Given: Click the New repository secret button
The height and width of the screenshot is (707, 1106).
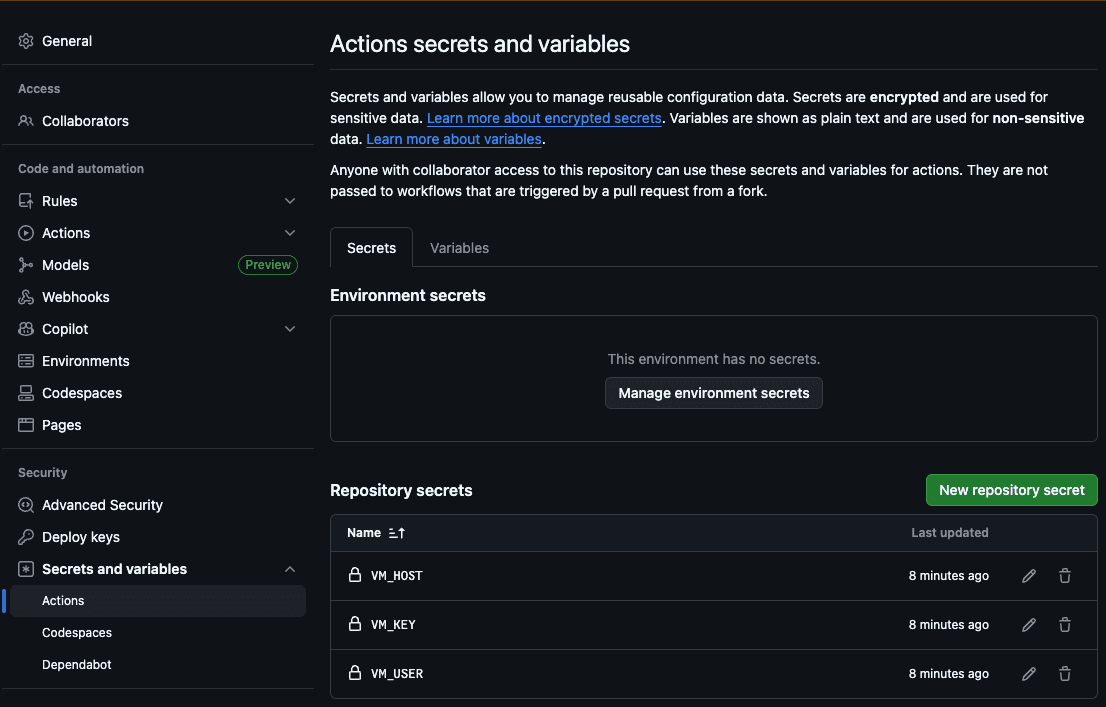Looking at the screenshot, I should tap(1011, 490).
